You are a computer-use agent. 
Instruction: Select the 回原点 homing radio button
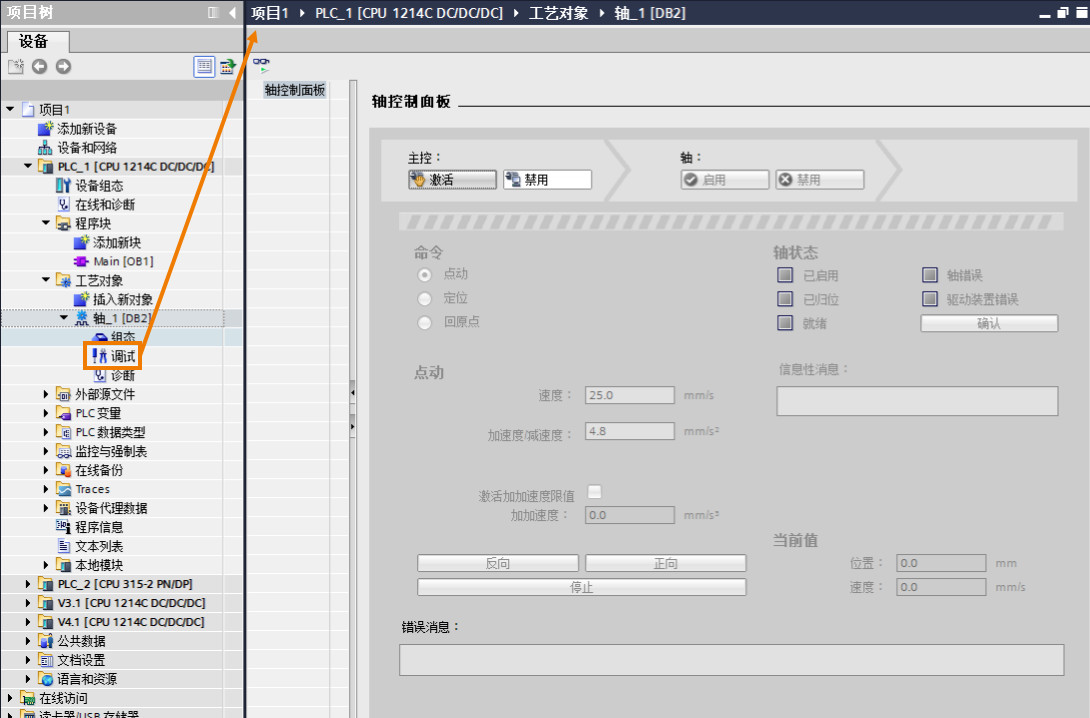(x=424, y=323)
